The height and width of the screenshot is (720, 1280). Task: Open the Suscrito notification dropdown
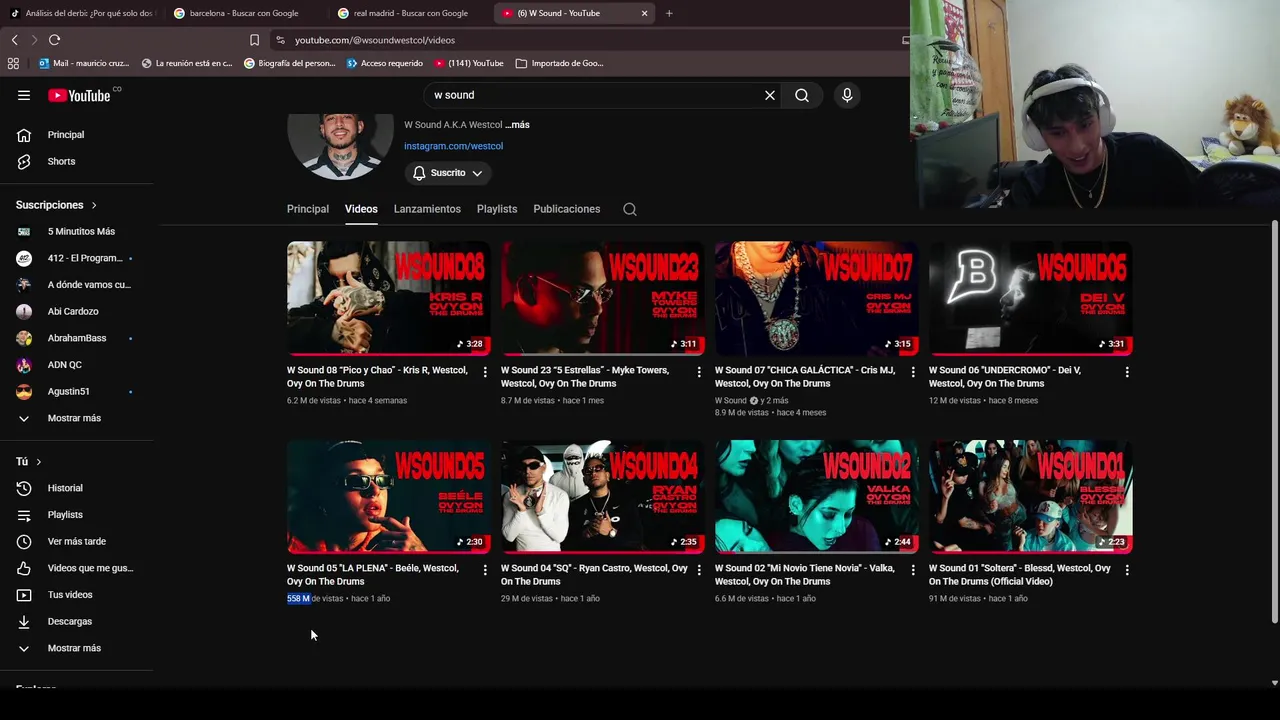[x=447, y=173]
